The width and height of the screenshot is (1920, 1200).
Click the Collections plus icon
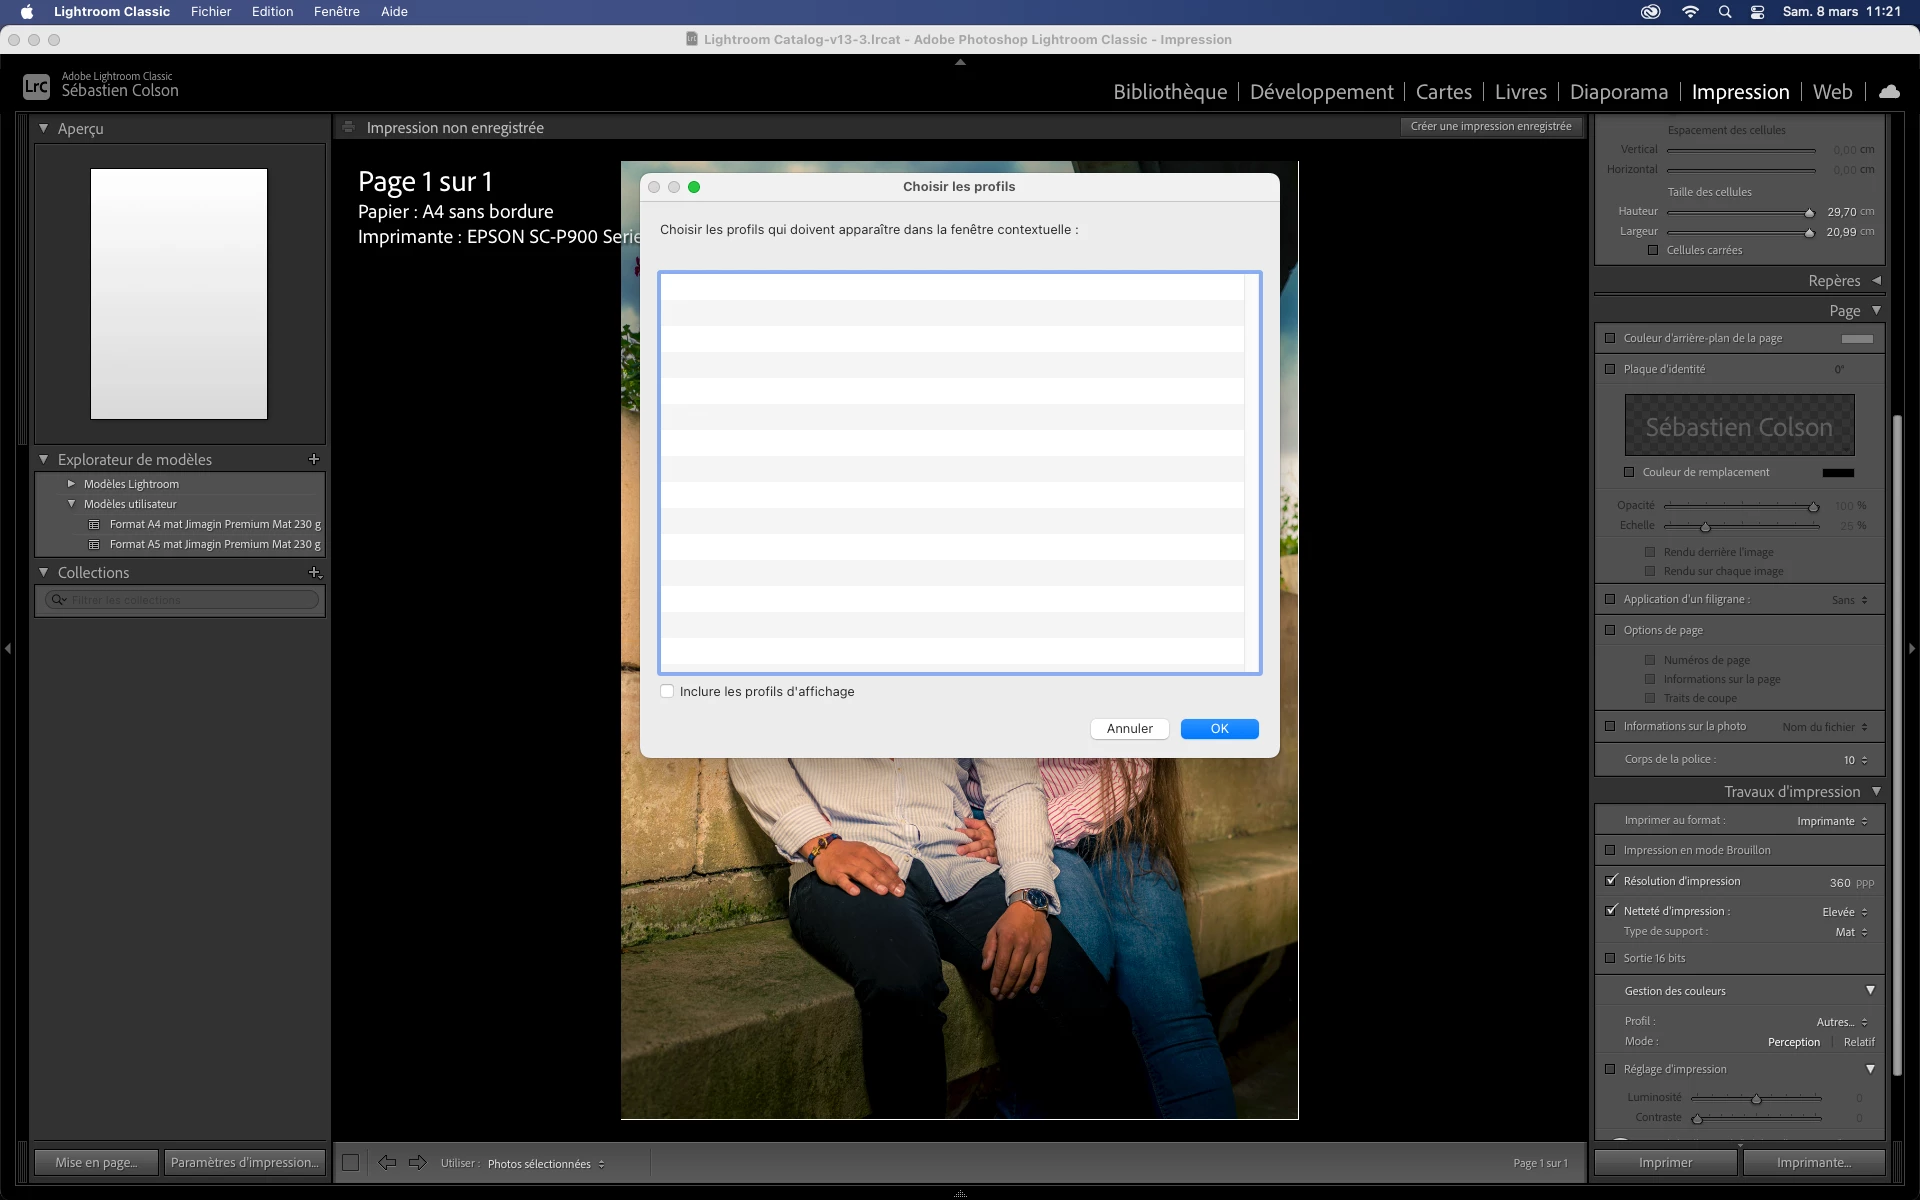point(314,572)
